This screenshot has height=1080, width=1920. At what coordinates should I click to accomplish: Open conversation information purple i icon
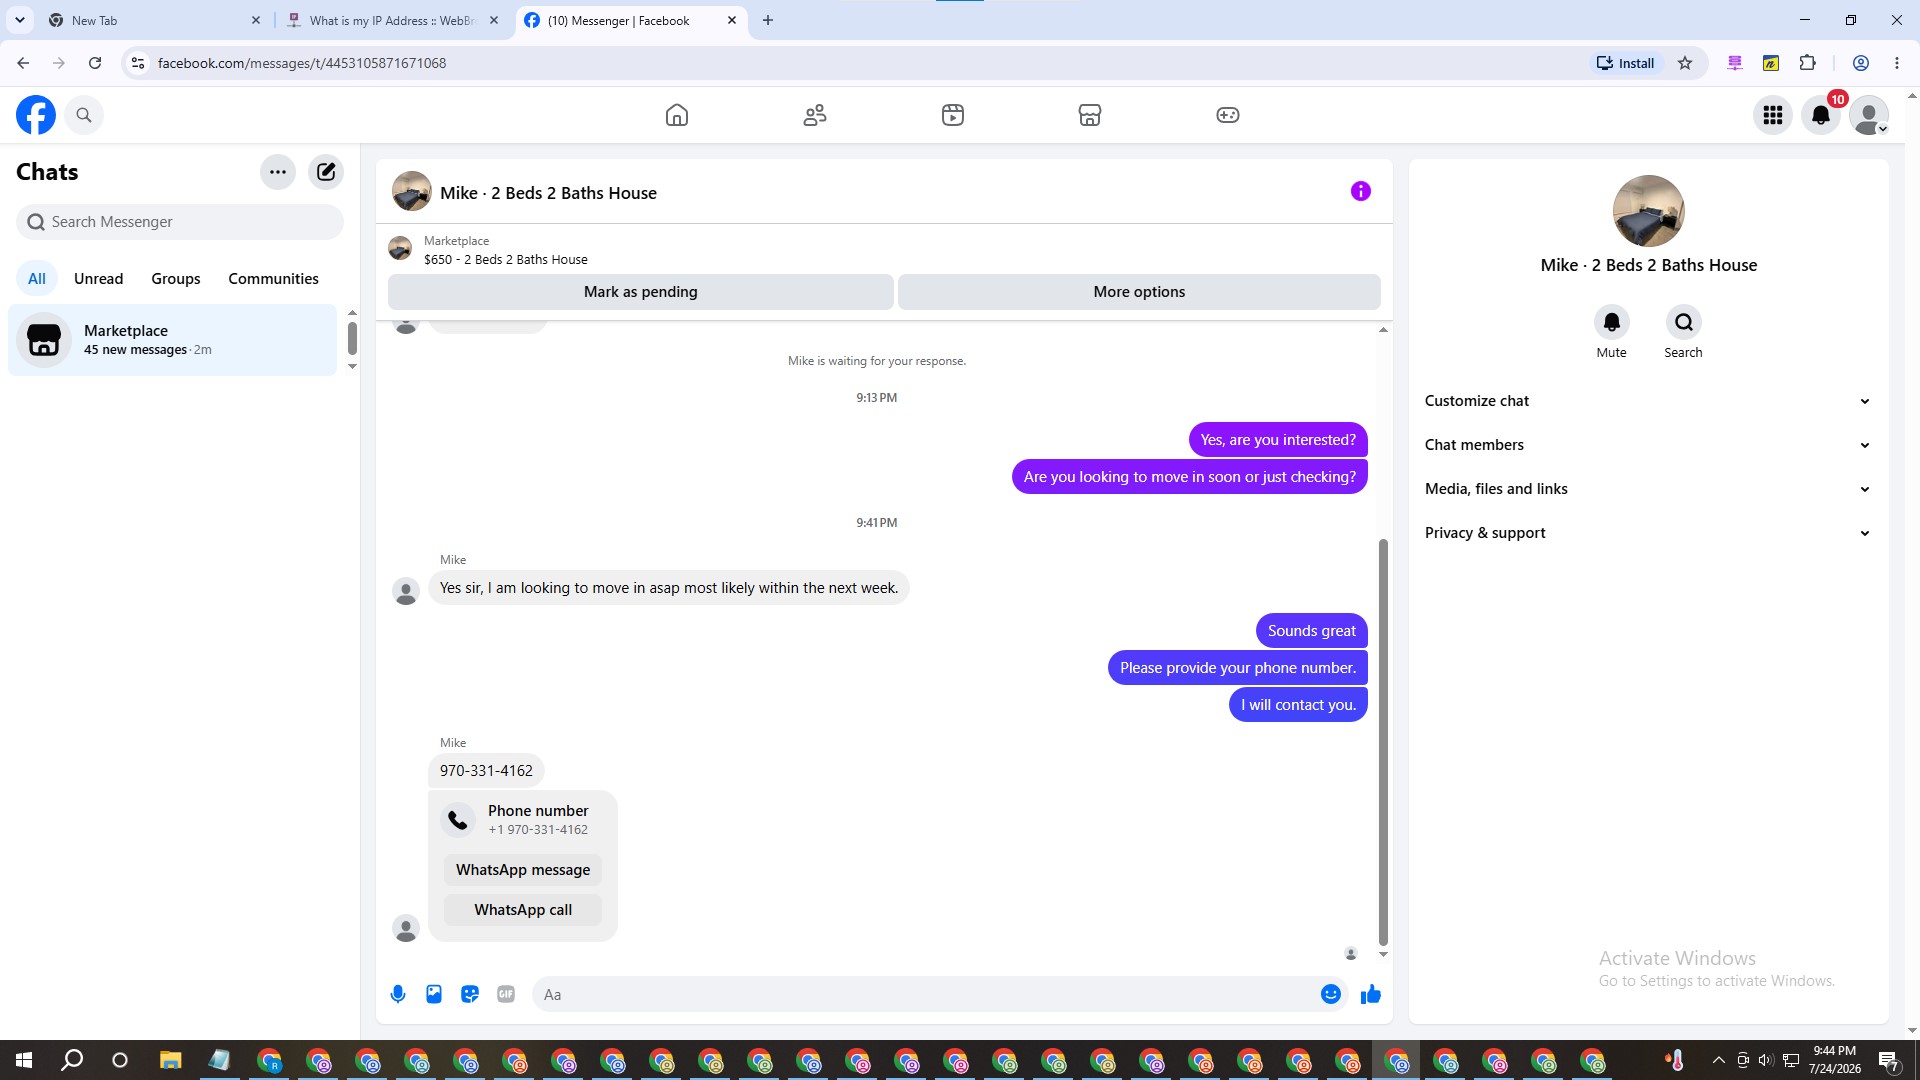[x=1361, y=191]
